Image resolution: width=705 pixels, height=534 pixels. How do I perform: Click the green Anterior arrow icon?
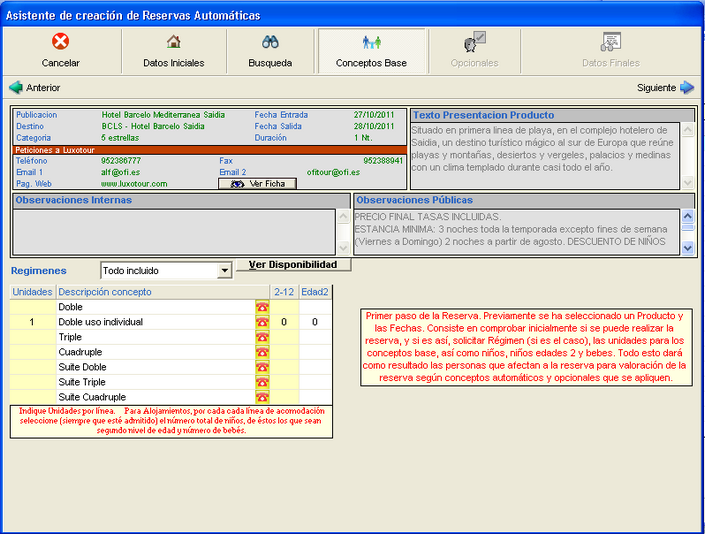[x=16, y=87]
